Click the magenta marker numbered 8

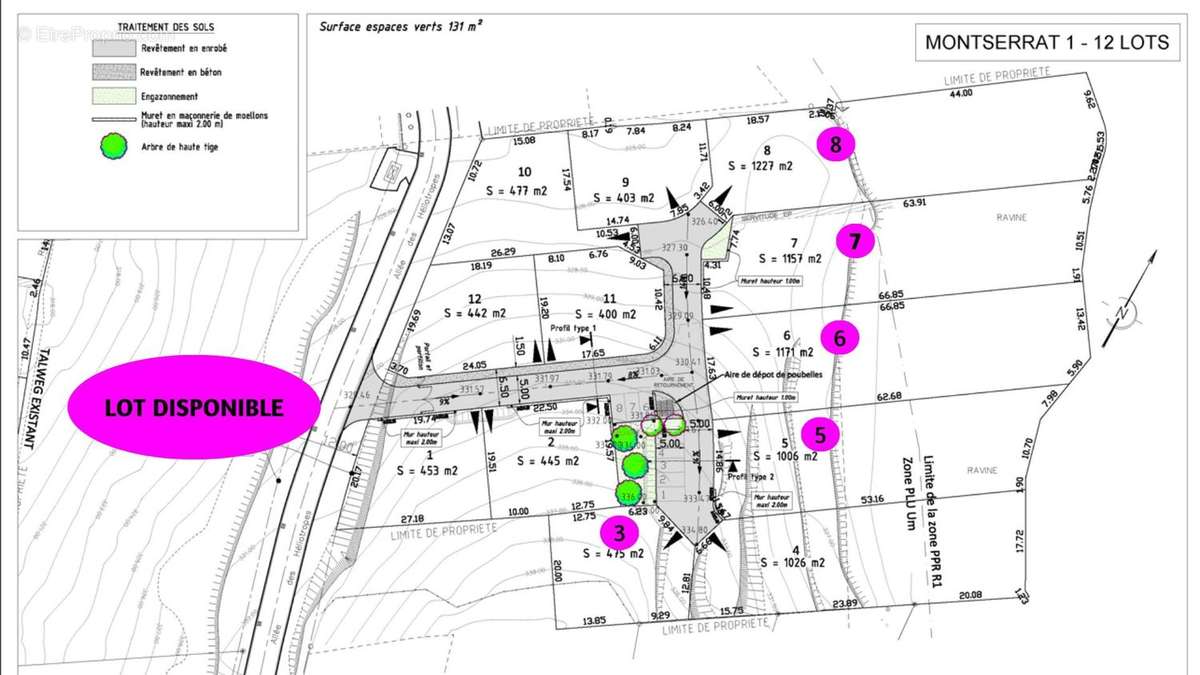836,144
